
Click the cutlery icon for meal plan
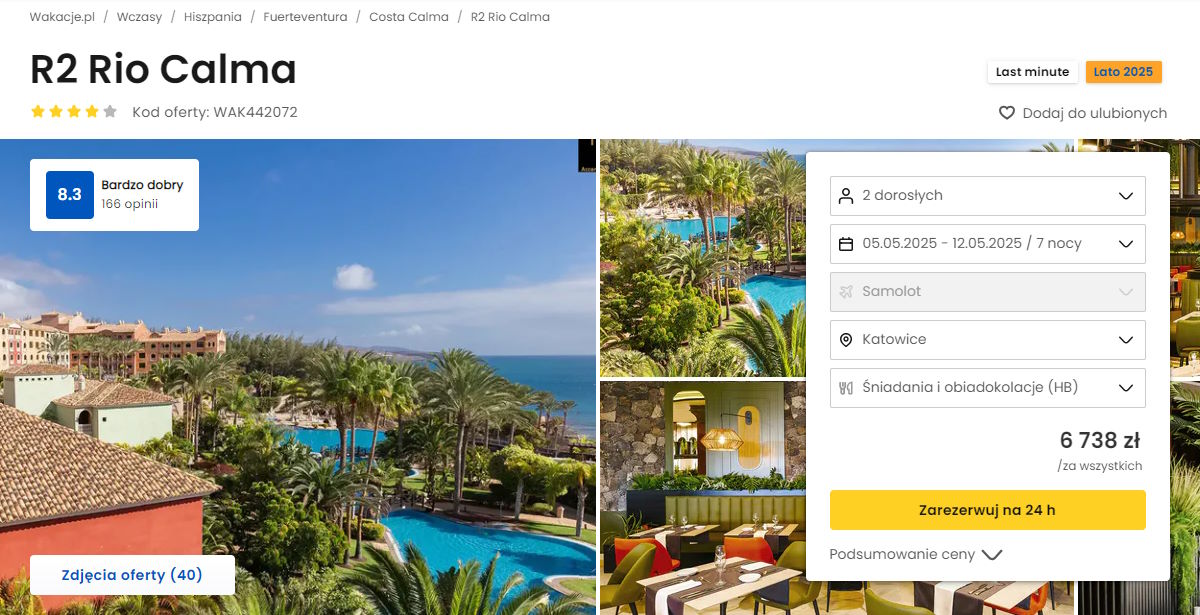(x=846, y=387)
